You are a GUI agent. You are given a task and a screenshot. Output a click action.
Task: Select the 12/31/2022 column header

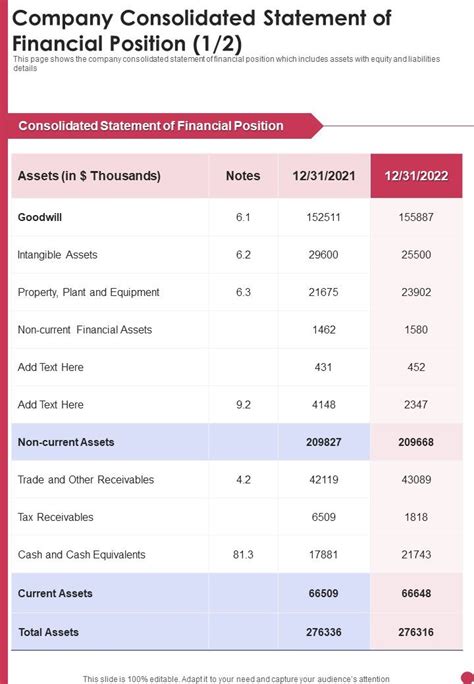pos(416,176)
